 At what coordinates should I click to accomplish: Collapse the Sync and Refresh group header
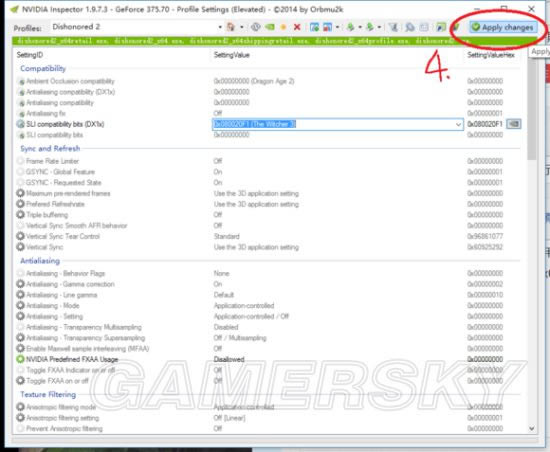click(x=50, y=148)
